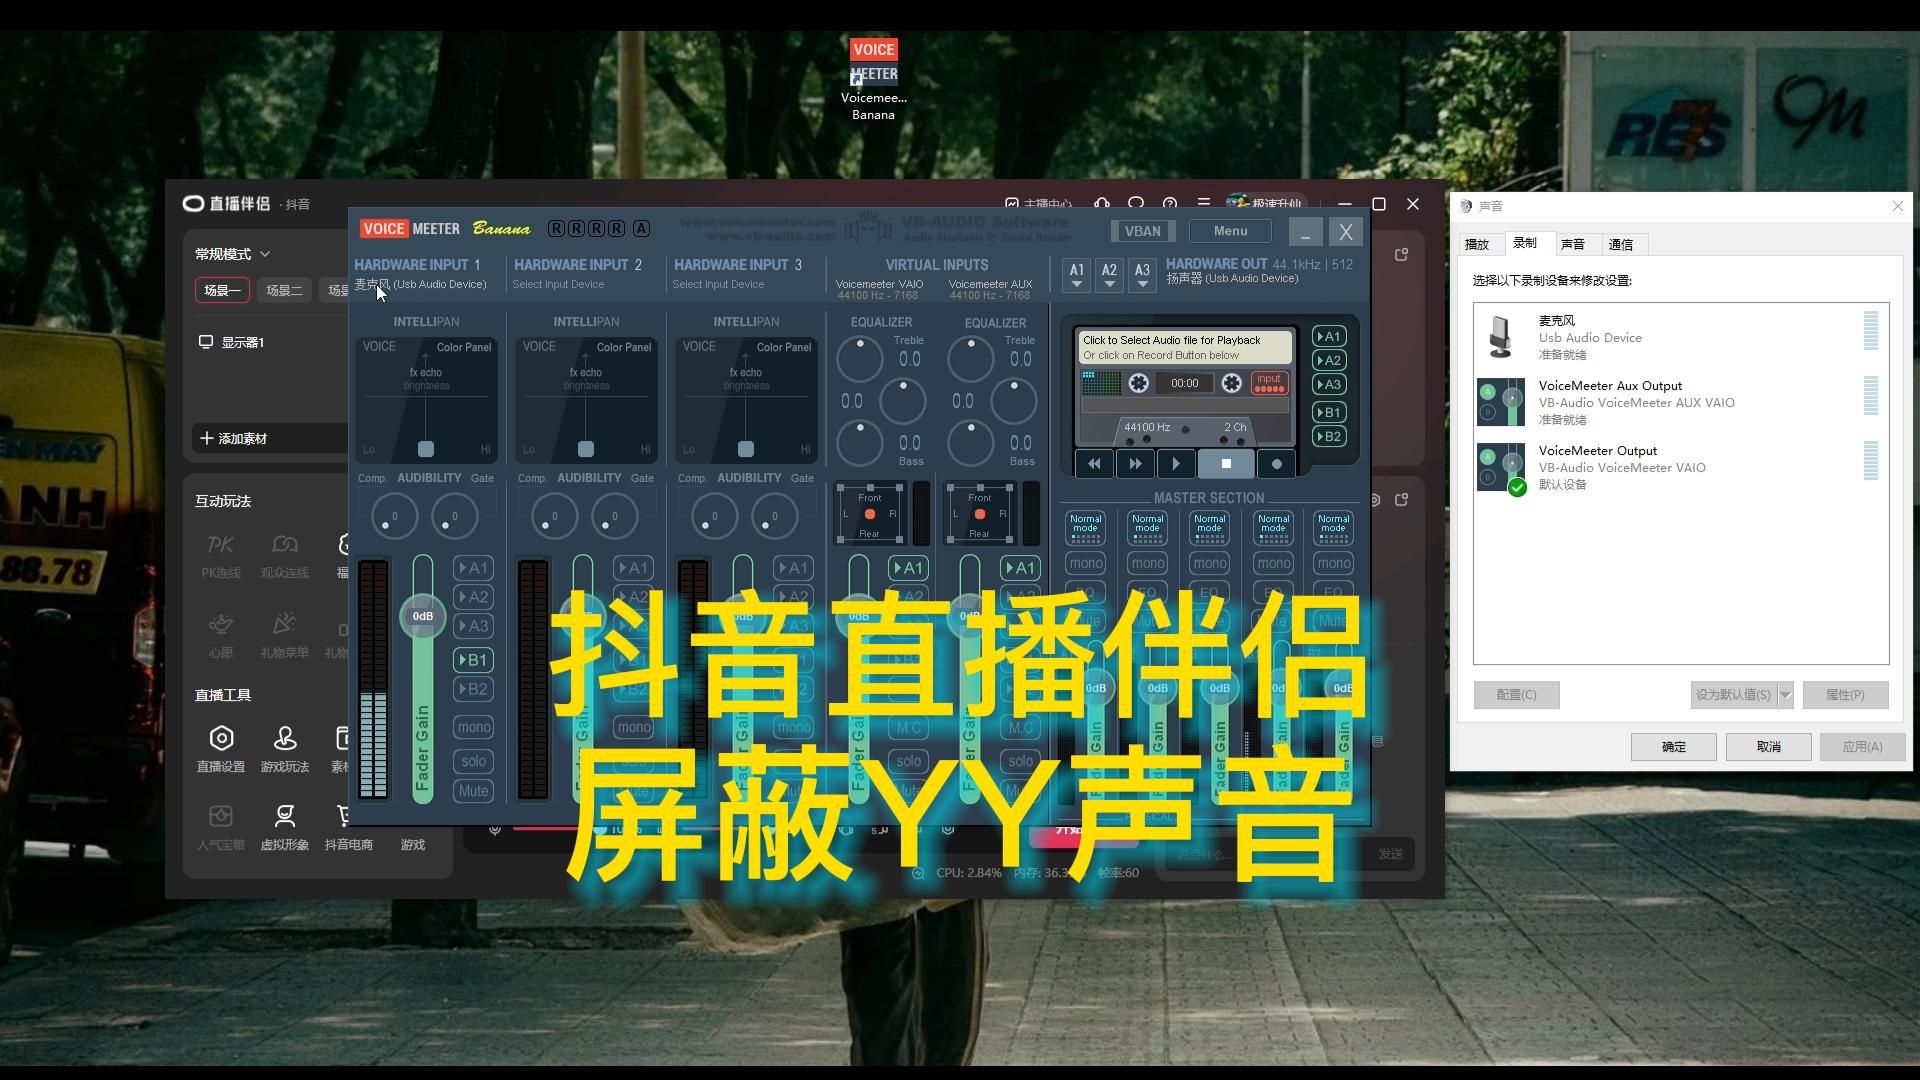Toggle A3 routing on Hardware Input 1 strip

[x=473, y=626]
